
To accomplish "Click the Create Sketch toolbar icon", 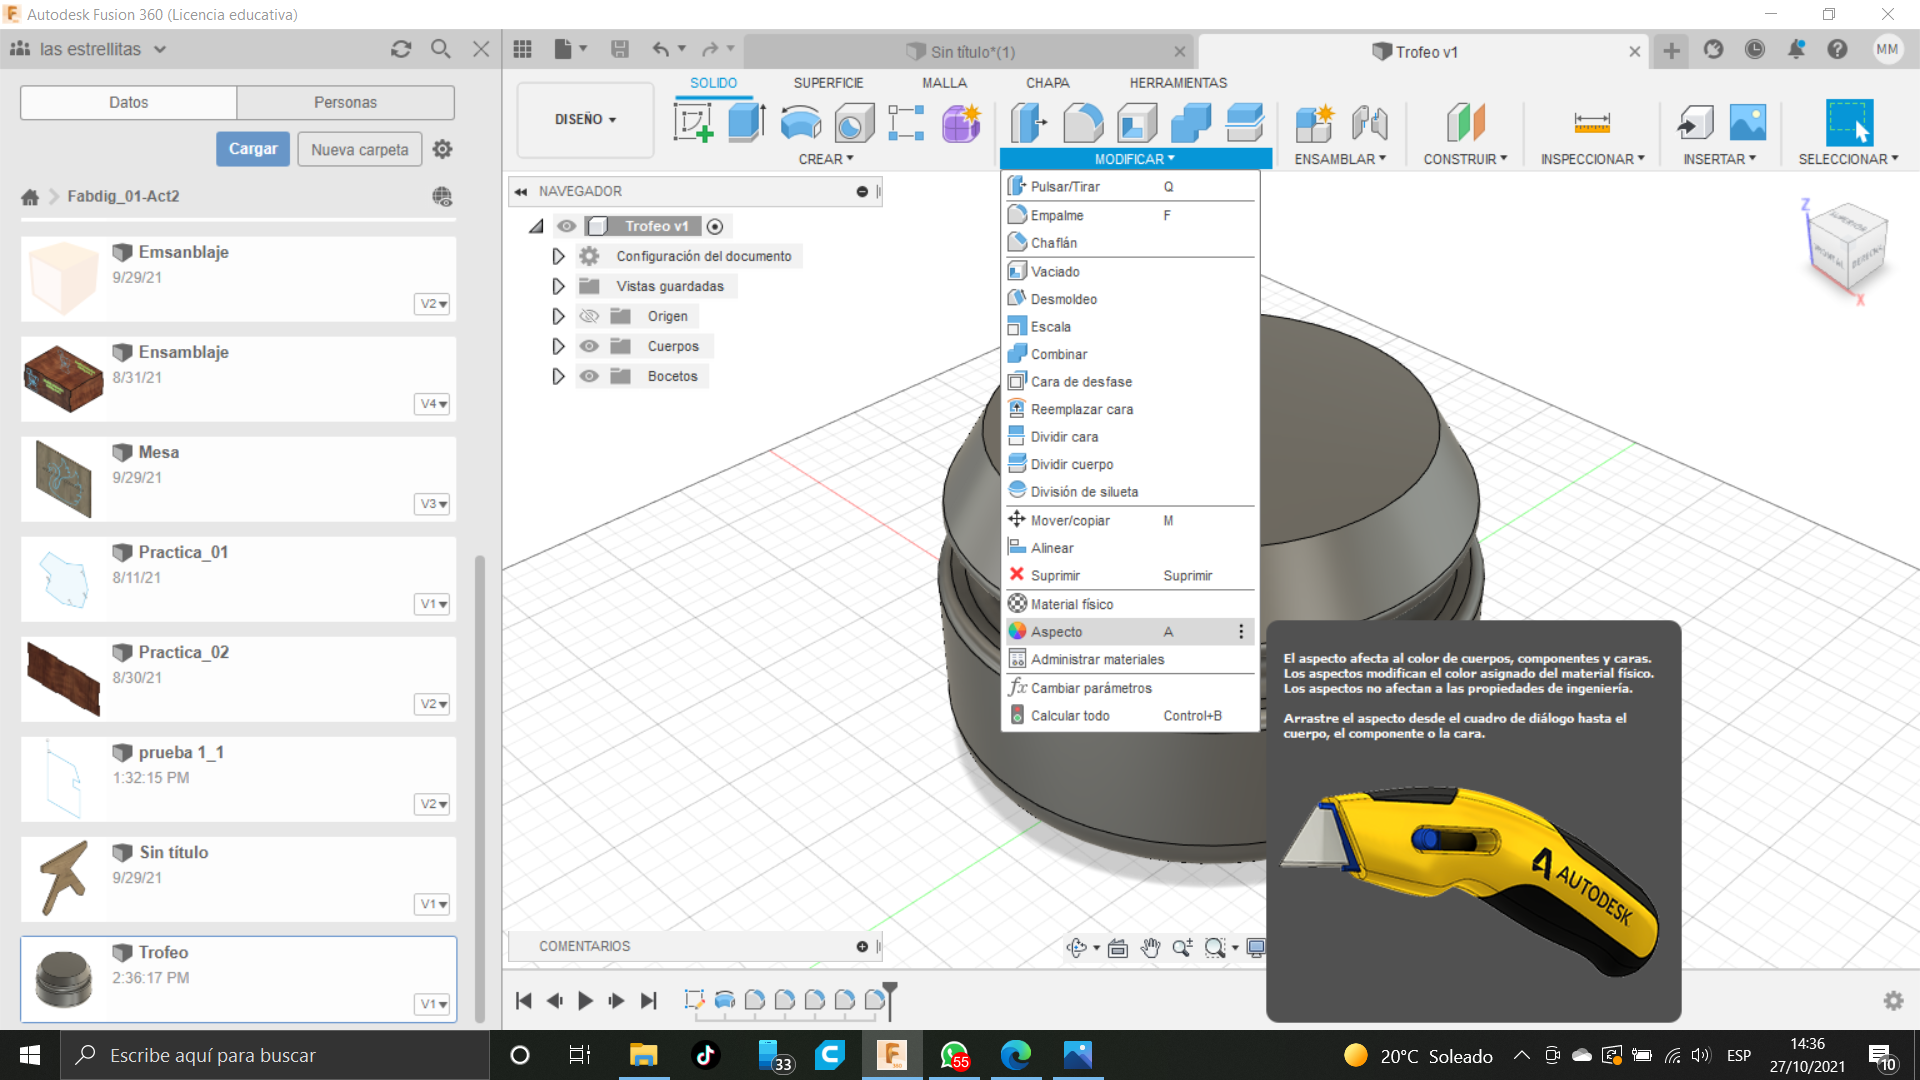I will pyautogui.click(x=693, y=123).
